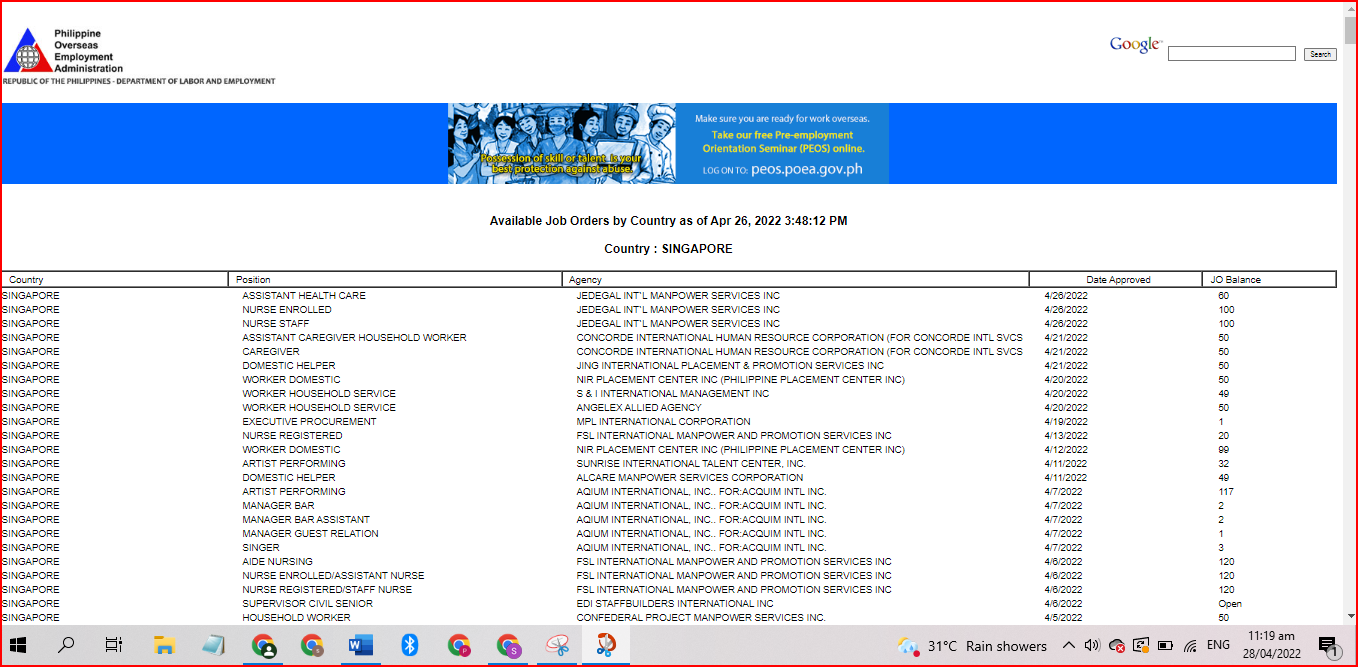Image resolution: width=1358 pixels, height=667 pixels.
Task: Click the Google logo beside the search box
Action: (1135, 45)
